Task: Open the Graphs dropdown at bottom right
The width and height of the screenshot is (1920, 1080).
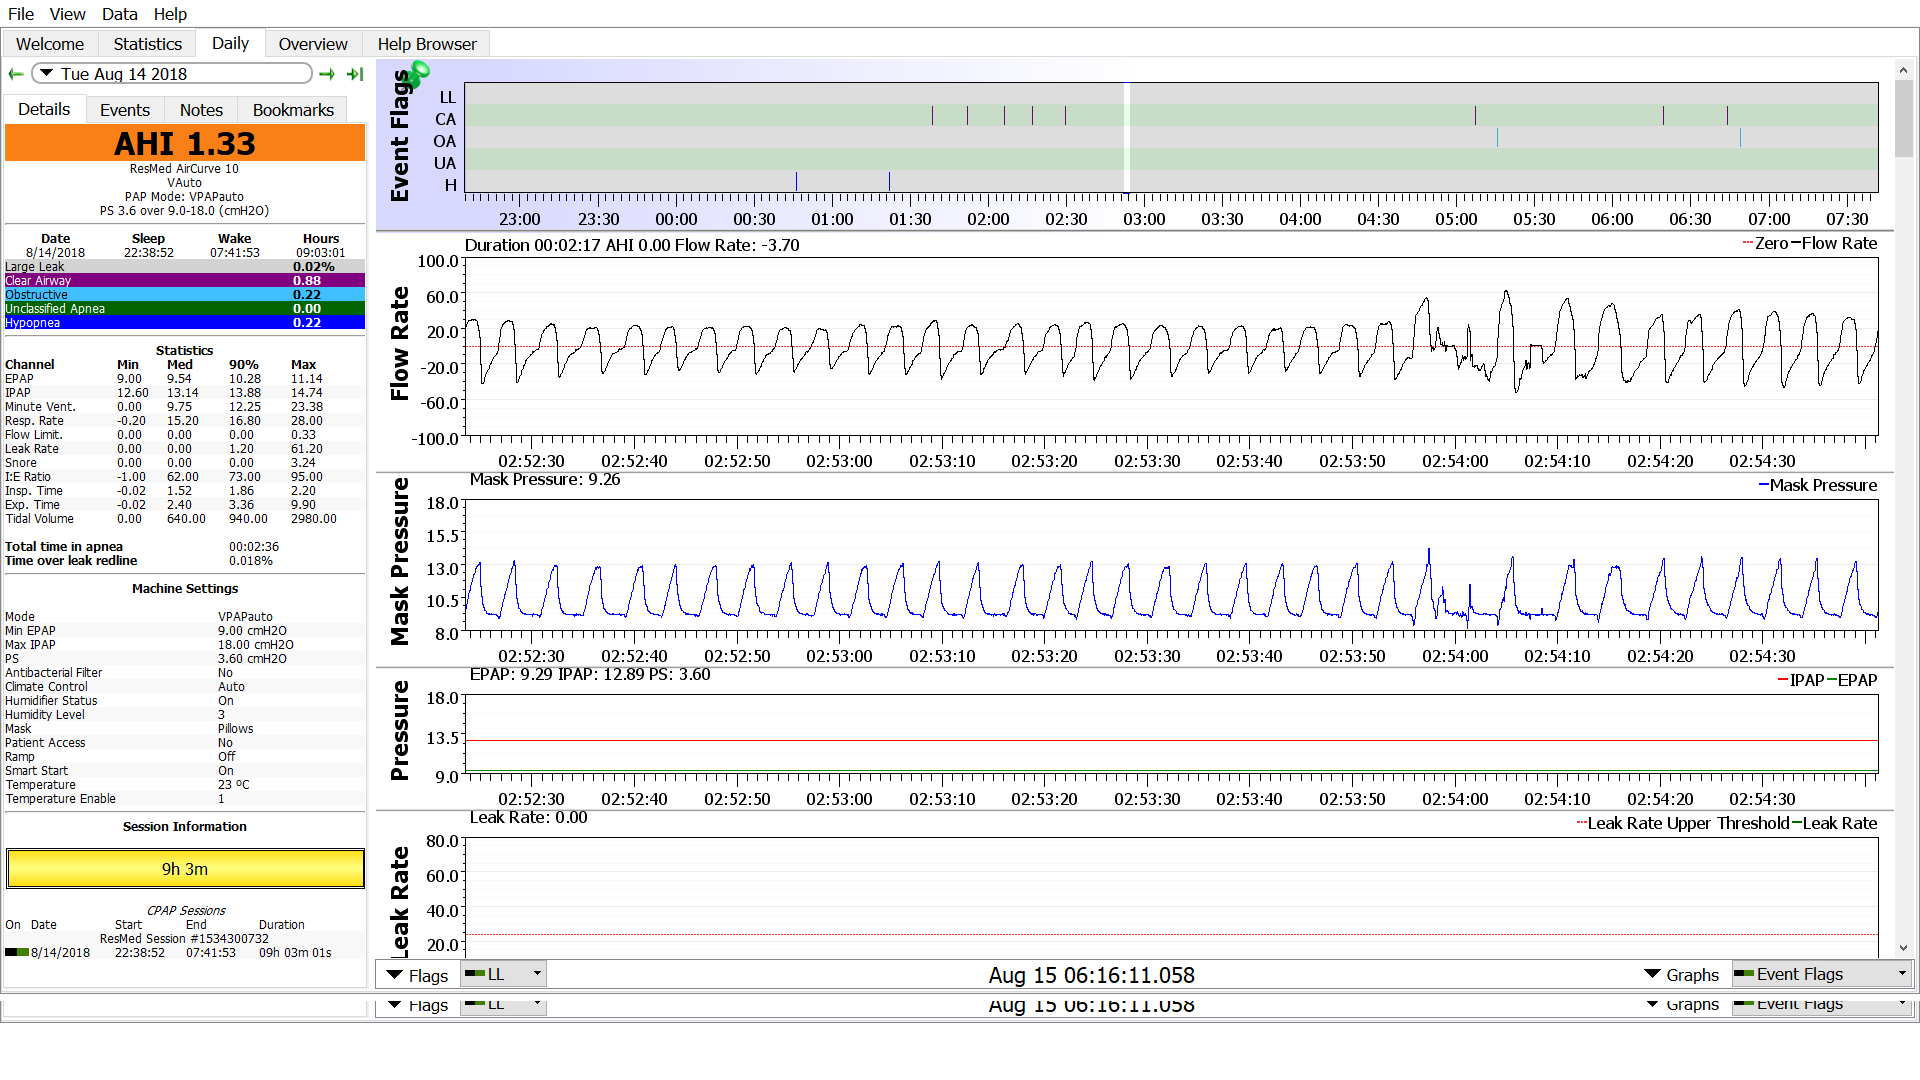Action: click(1682, 975)
